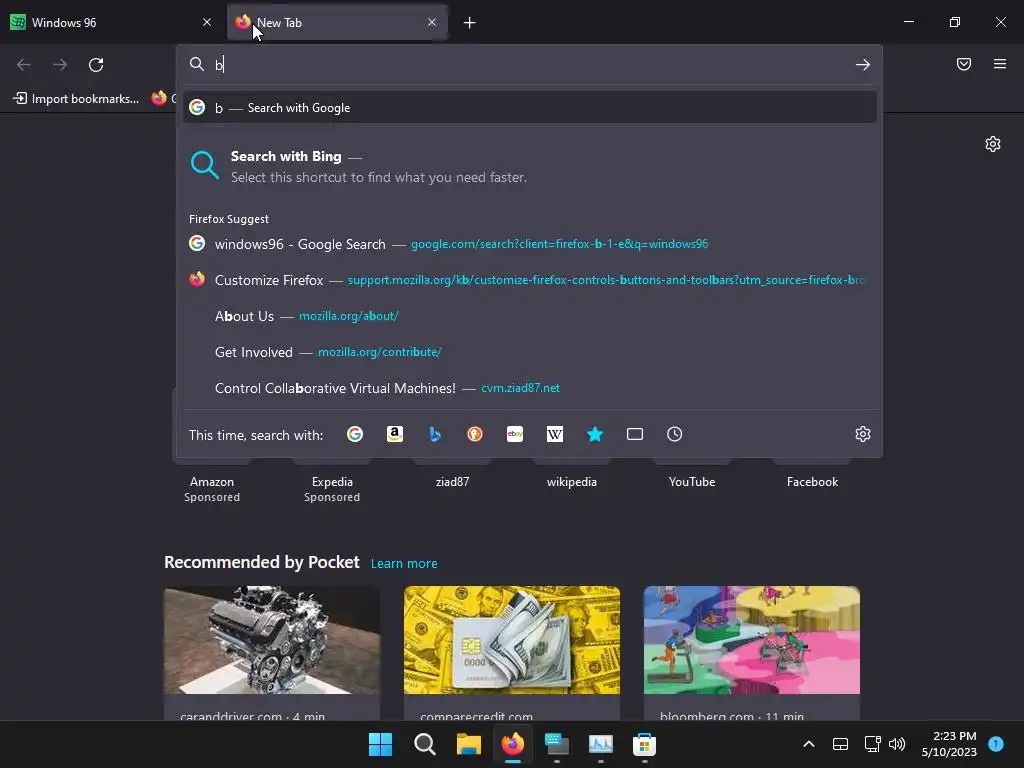This screenshot has height=768, width=1024.
Task: Open the Firefox application menu
Action: pos(1000,64)
